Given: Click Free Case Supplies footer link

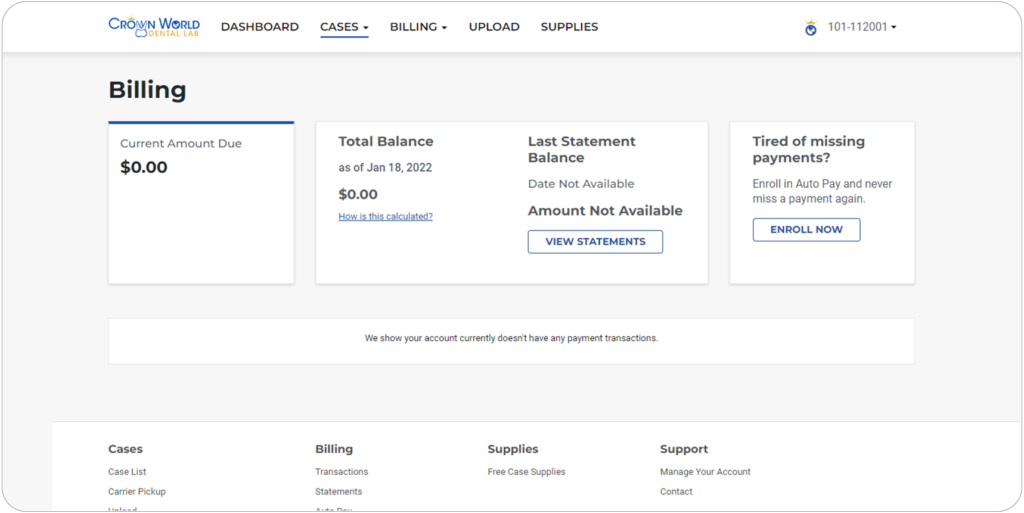Looking at the screenshot, I should coord(526,472).
